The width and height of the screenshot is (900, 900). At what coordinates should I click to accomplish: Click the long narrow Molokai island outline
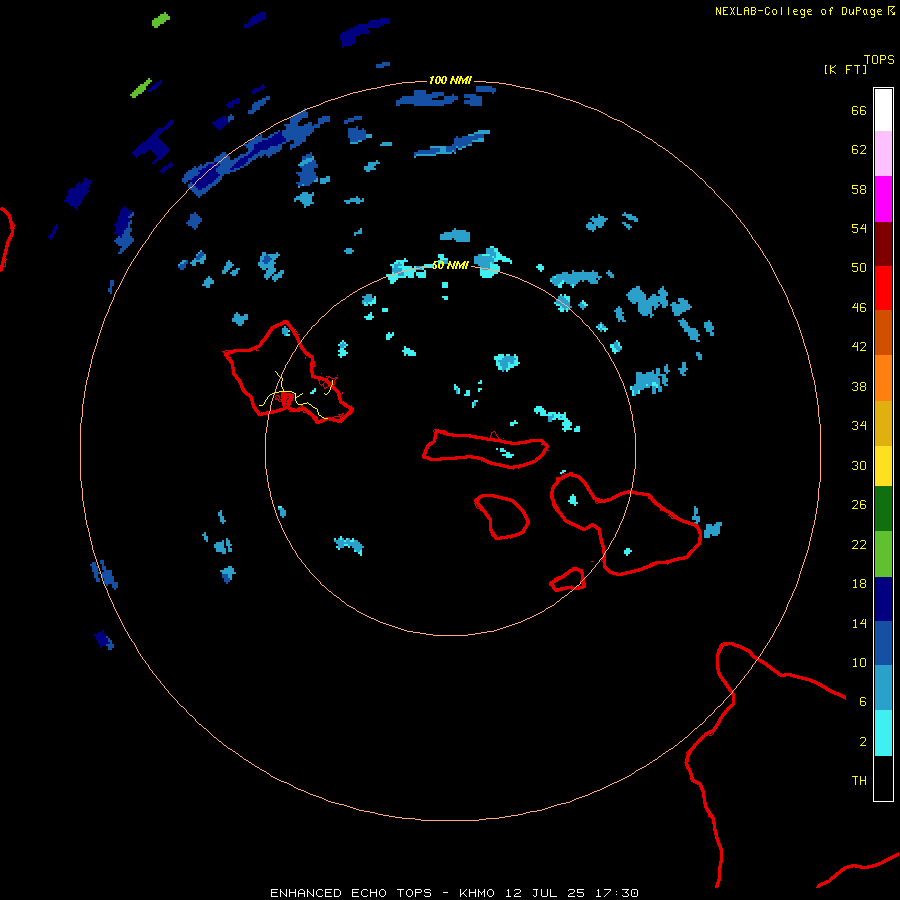pos(486,449)
